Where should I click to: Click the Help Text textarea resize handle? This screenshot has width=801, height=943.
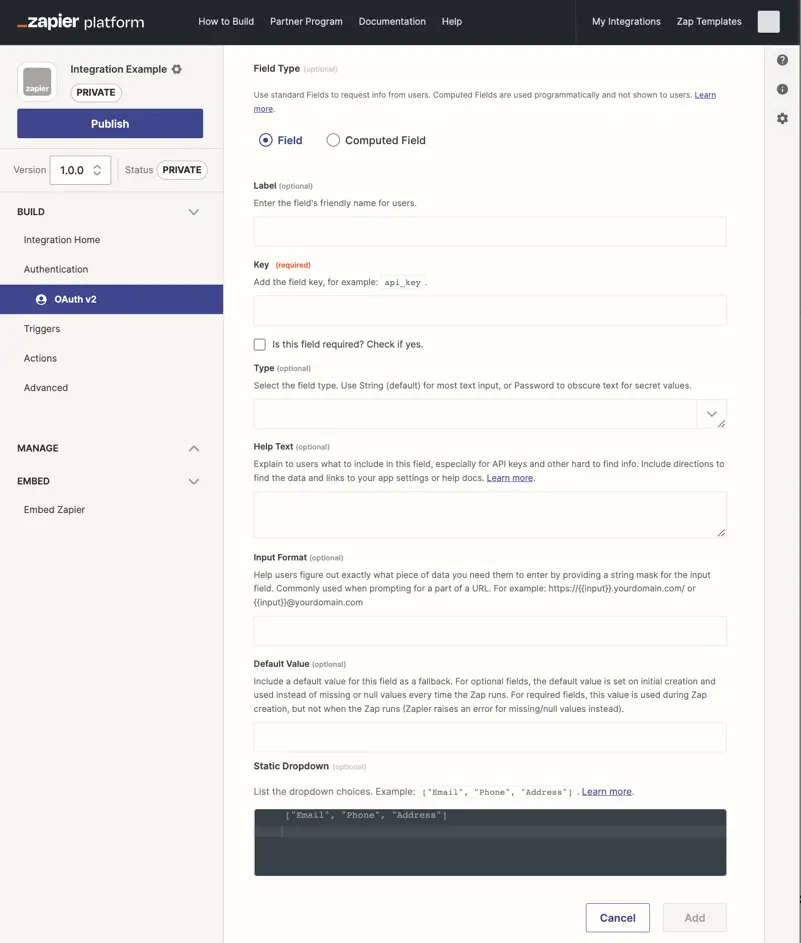pyautogui.click(x=721, y=532)
